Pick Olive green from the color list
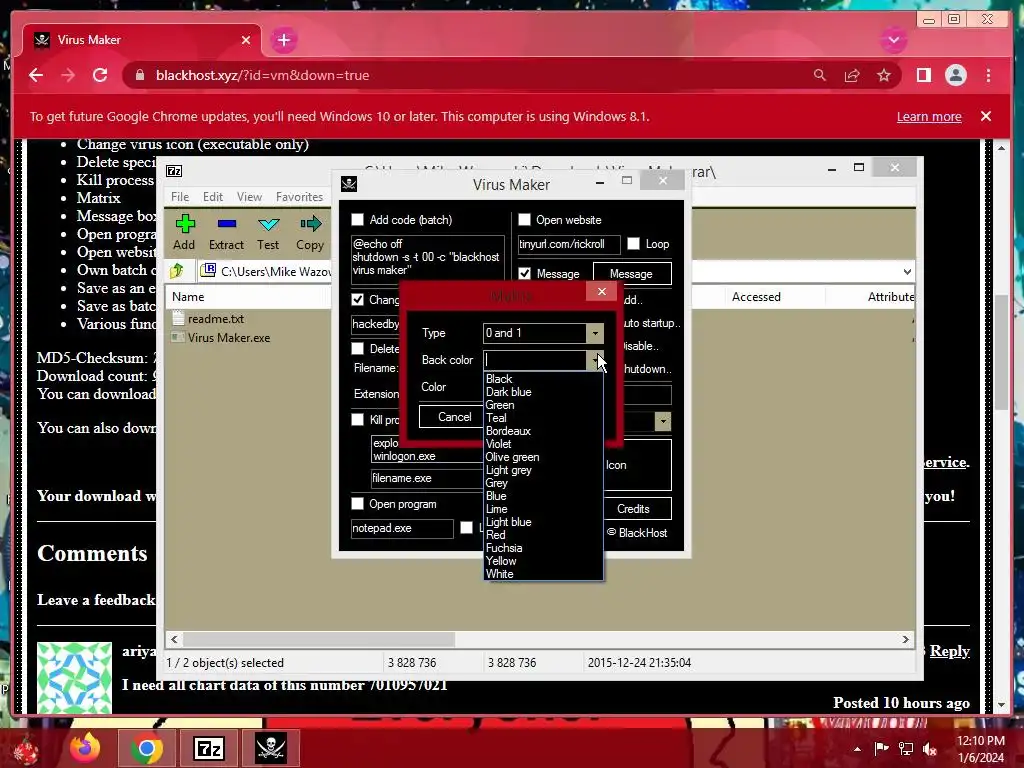Viewport: 1024px width, 768px height. click(543, 457)
